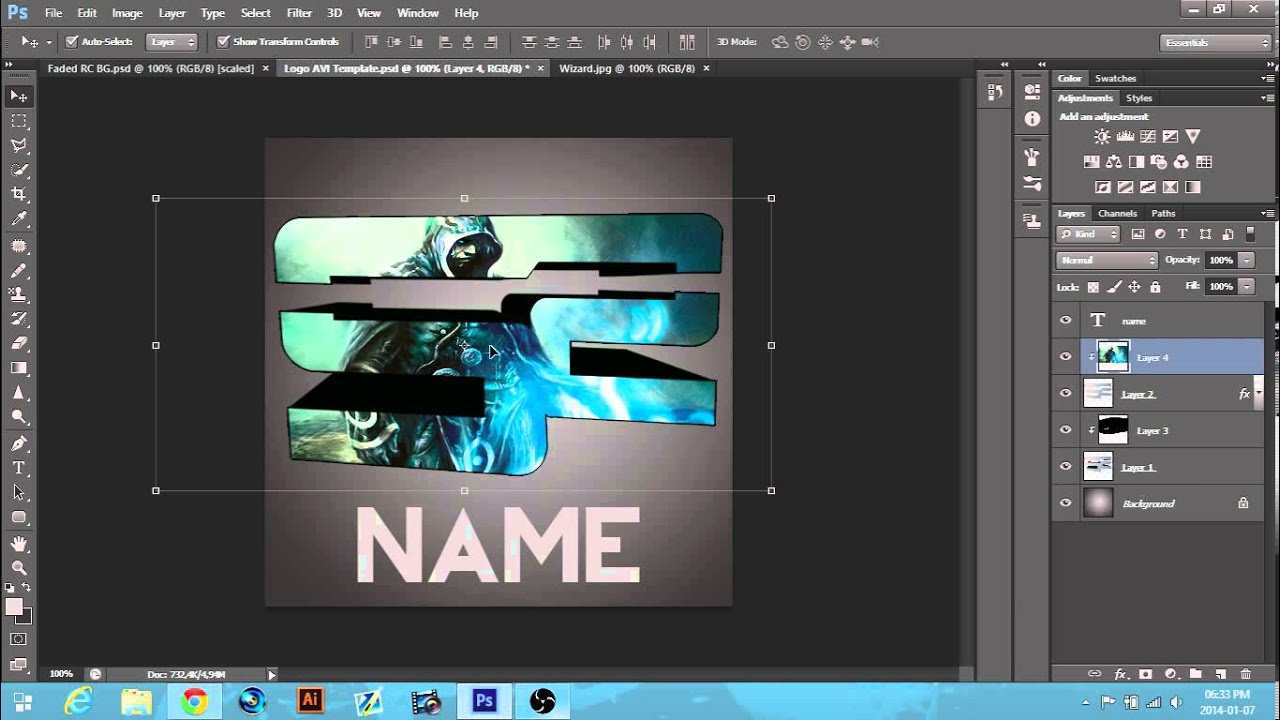Select the Zoom tool

(x=19, y=568)
